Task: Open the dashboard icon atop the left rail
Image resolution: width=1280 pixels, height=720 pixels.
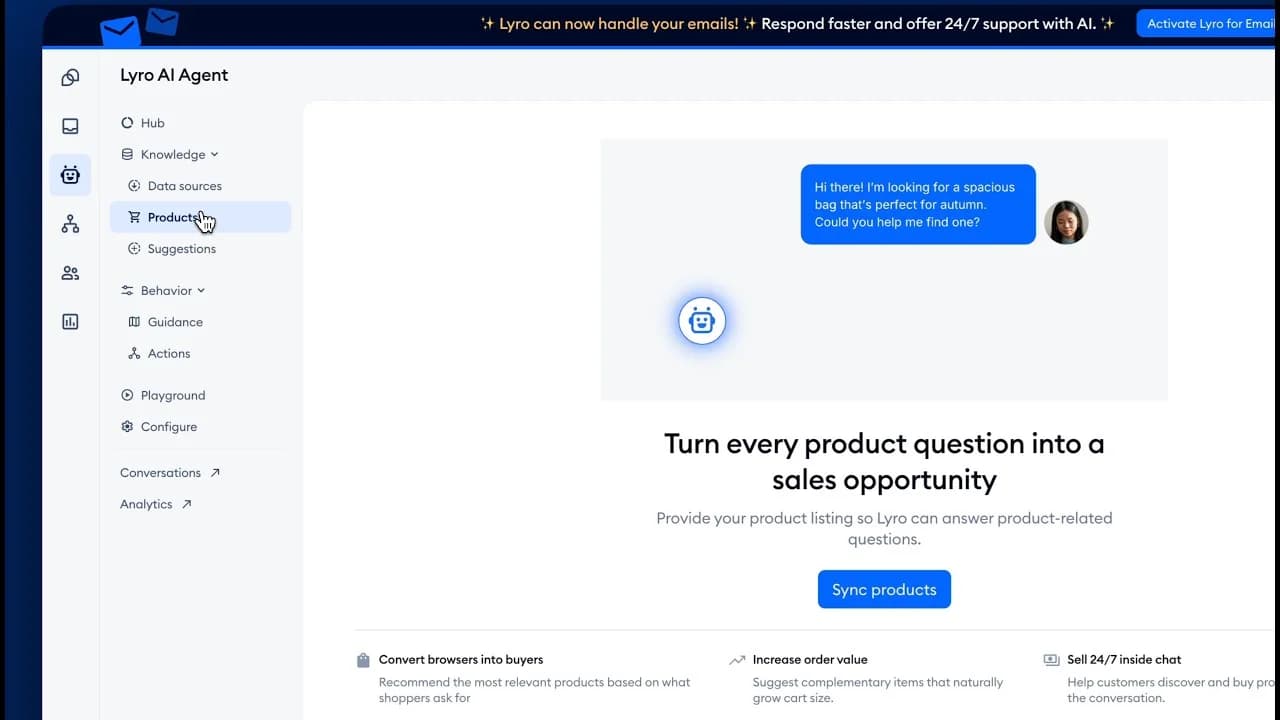Action: (x=70, y=78)
